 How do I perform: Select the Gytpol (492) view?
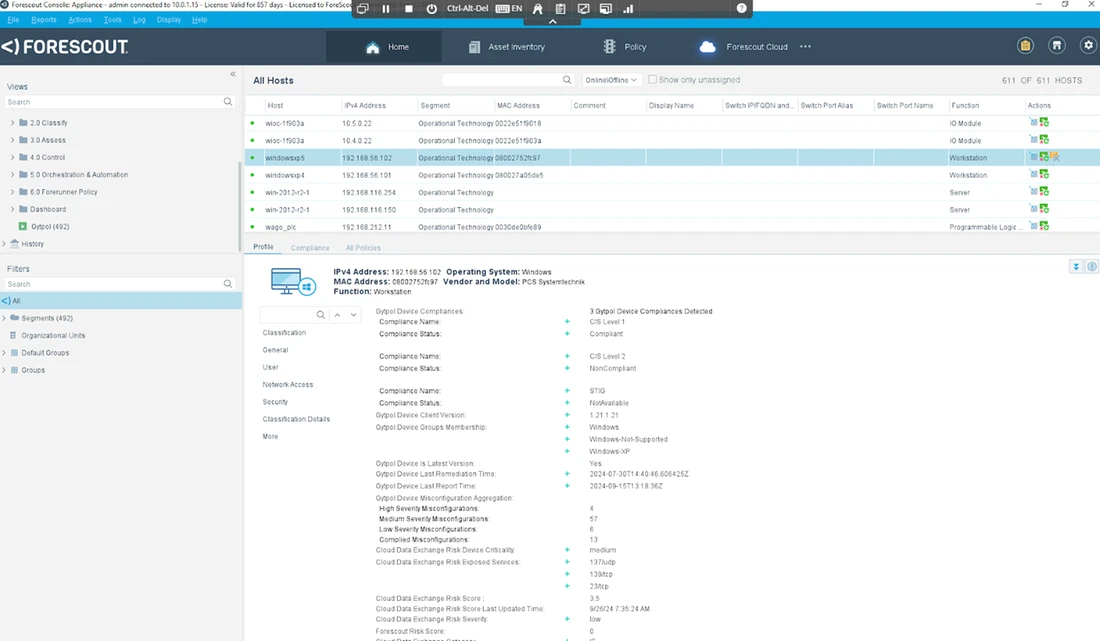48,227
